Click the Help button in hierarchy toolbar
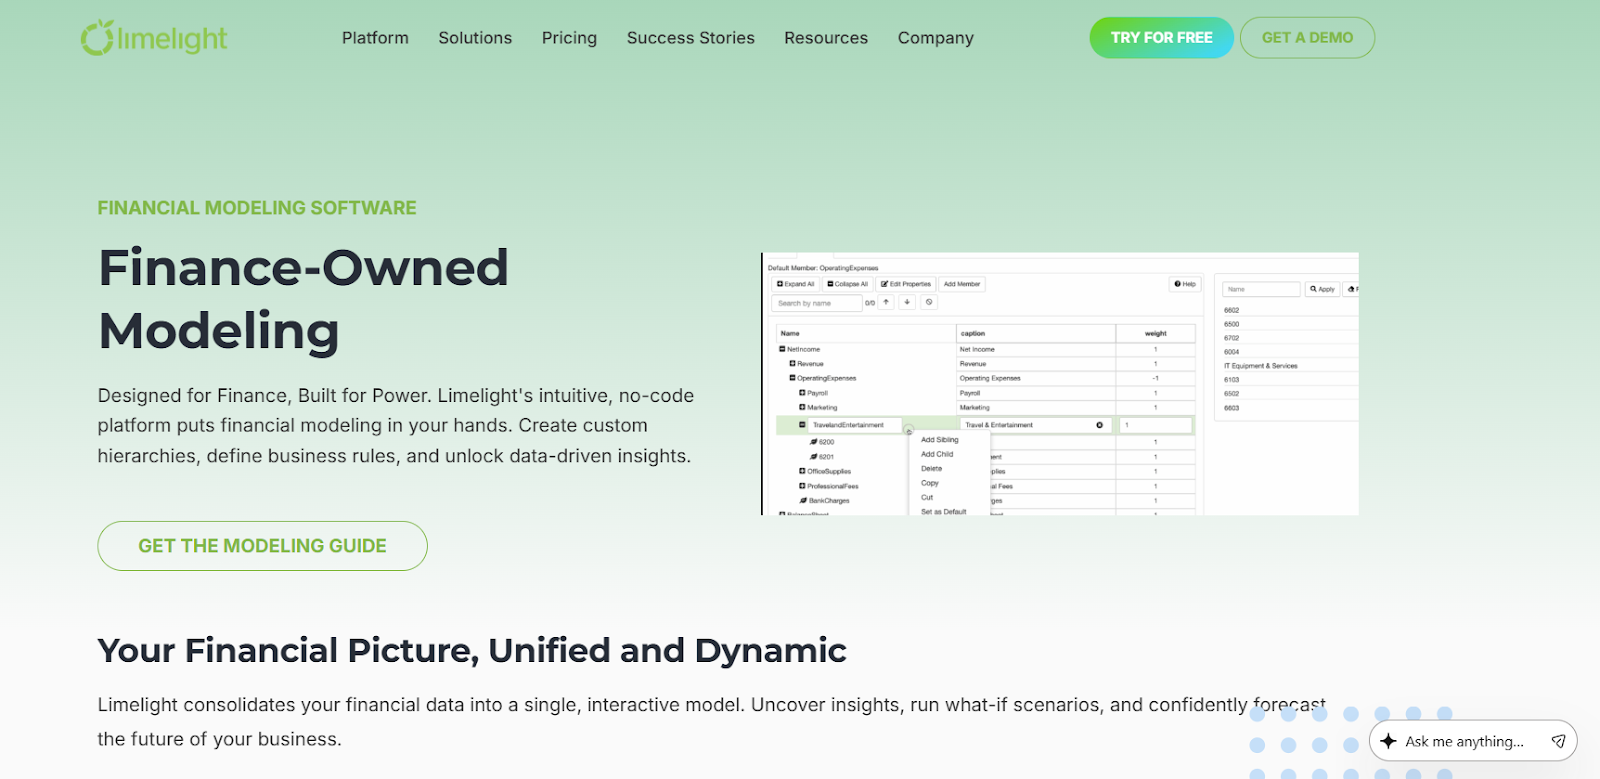This screenshot has width=1600, height=779. coord(1185,284)
